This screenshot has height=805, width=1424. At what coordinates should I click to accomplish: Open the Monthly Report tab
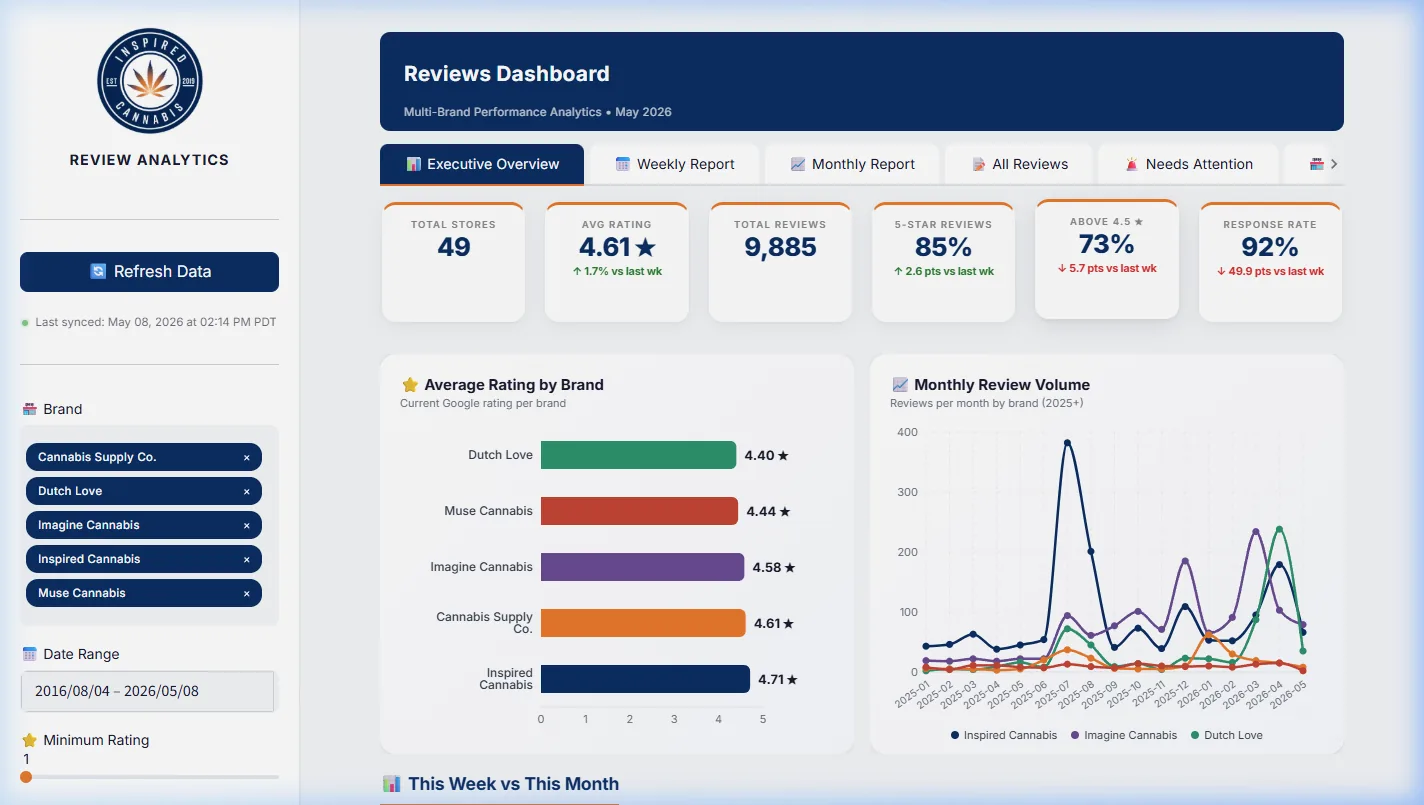click(x=852, y=164)
